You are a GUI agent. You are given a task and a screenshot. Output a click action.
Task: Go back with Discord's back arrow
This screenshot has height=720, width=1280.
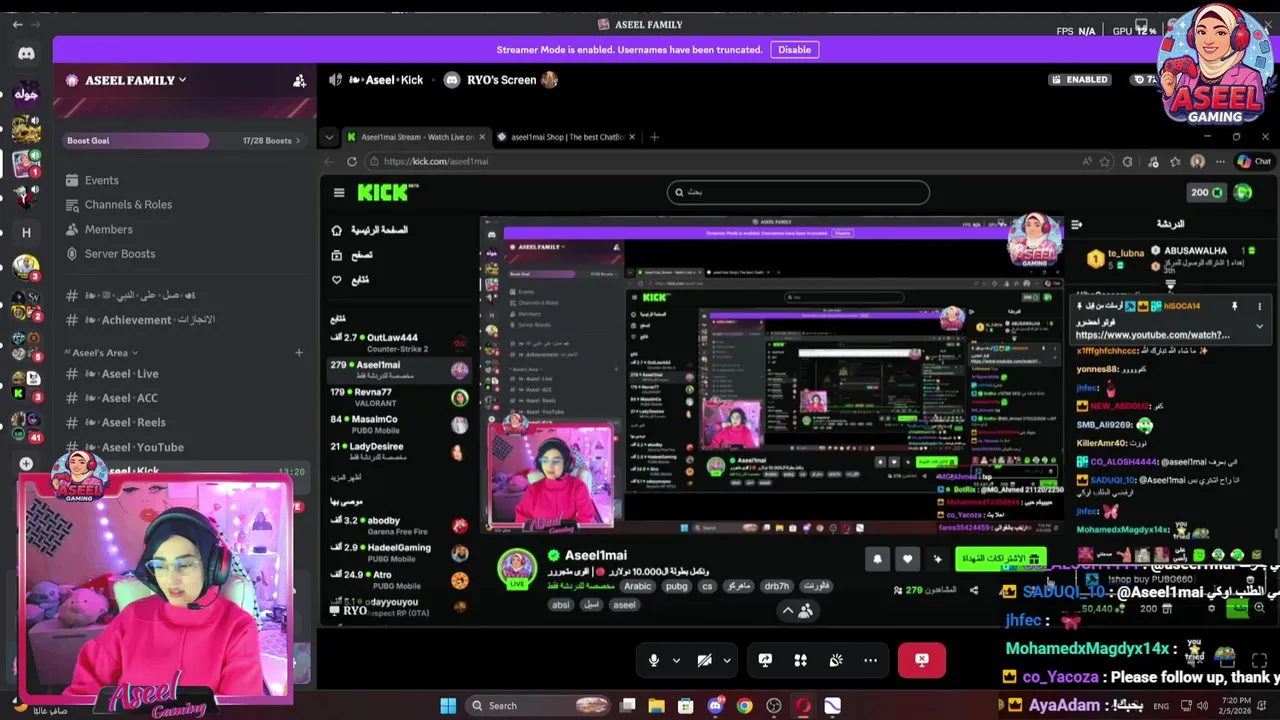(17, 24)
